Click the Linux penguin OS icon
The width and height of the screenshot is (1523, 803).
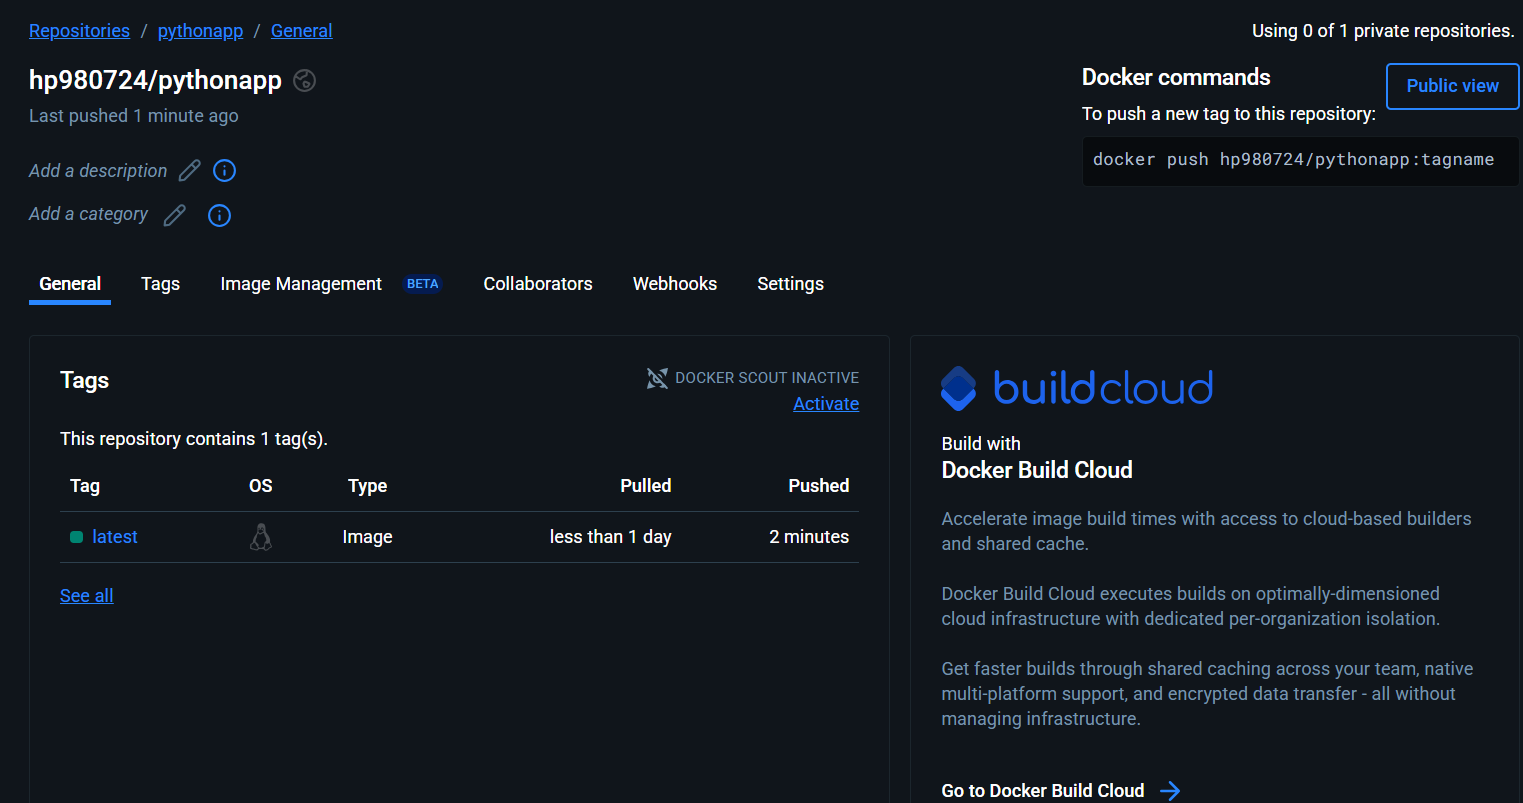point(261,537)
